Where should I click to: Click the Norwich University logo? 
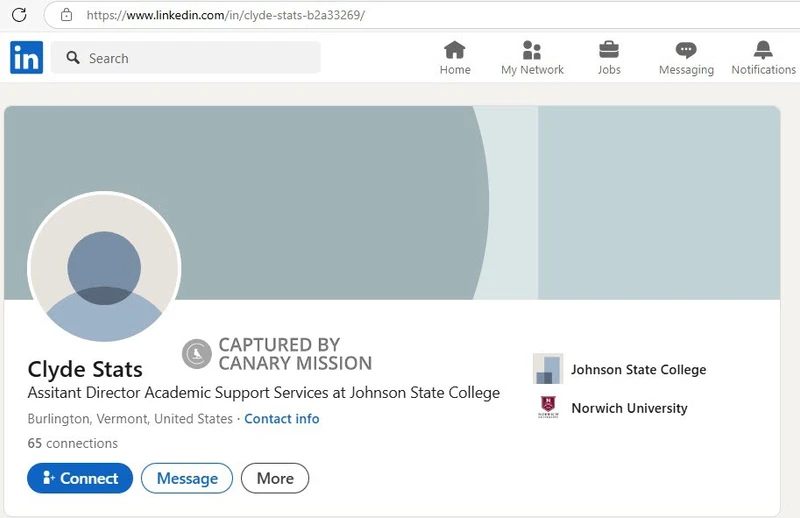point(548,408)
